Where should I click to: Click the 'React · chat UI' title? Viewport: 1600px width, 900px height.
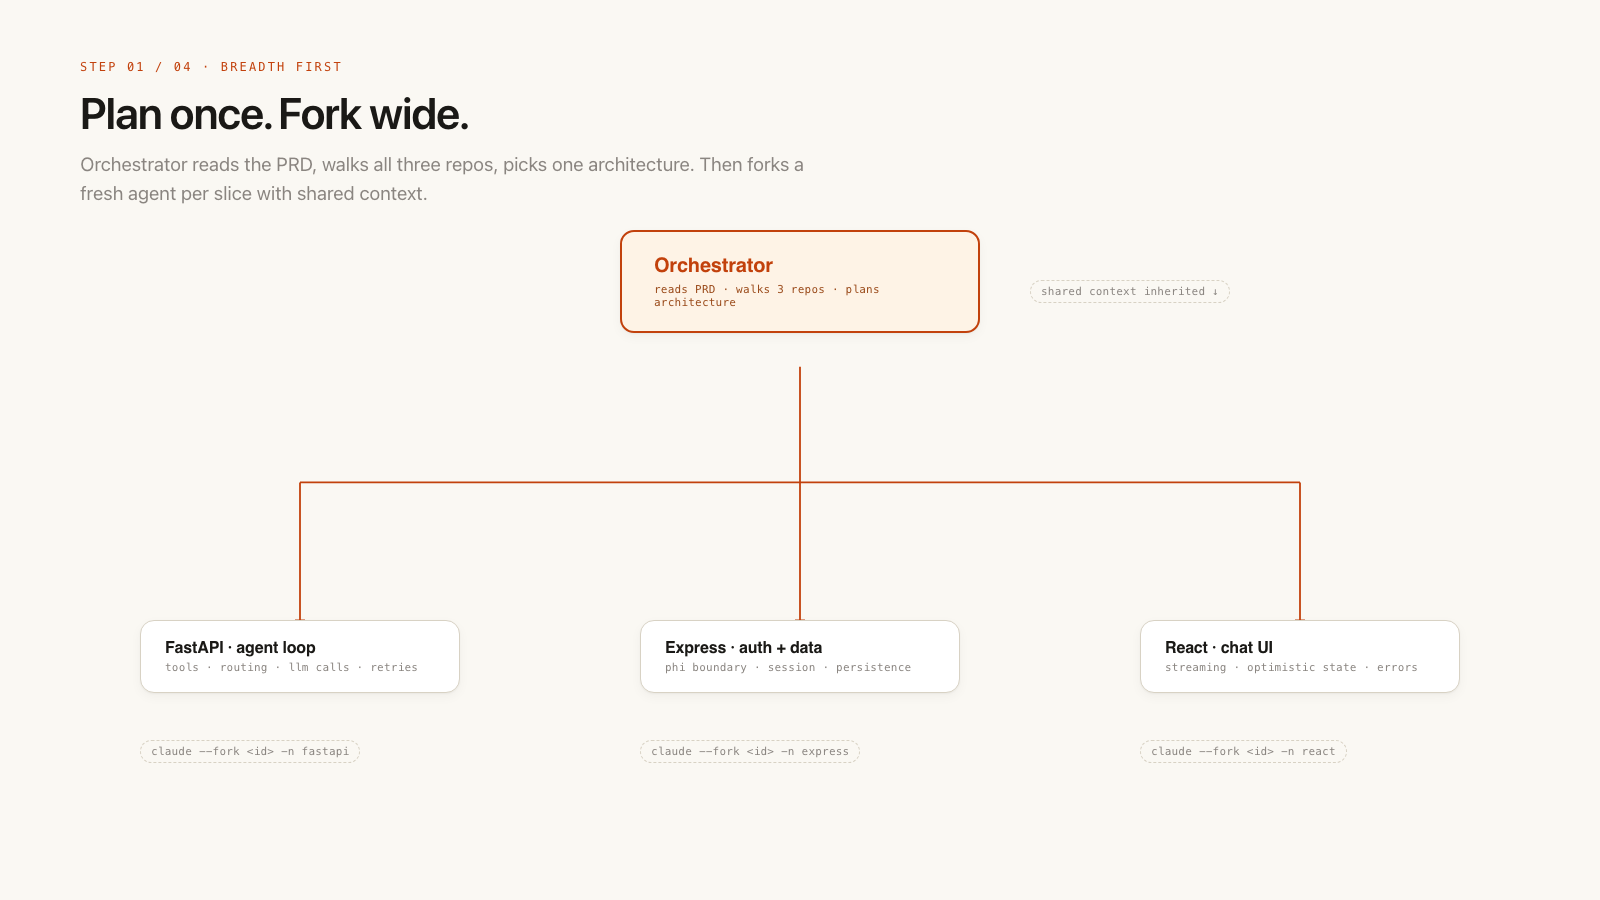pyautogui.click(x=1218, y=647)
